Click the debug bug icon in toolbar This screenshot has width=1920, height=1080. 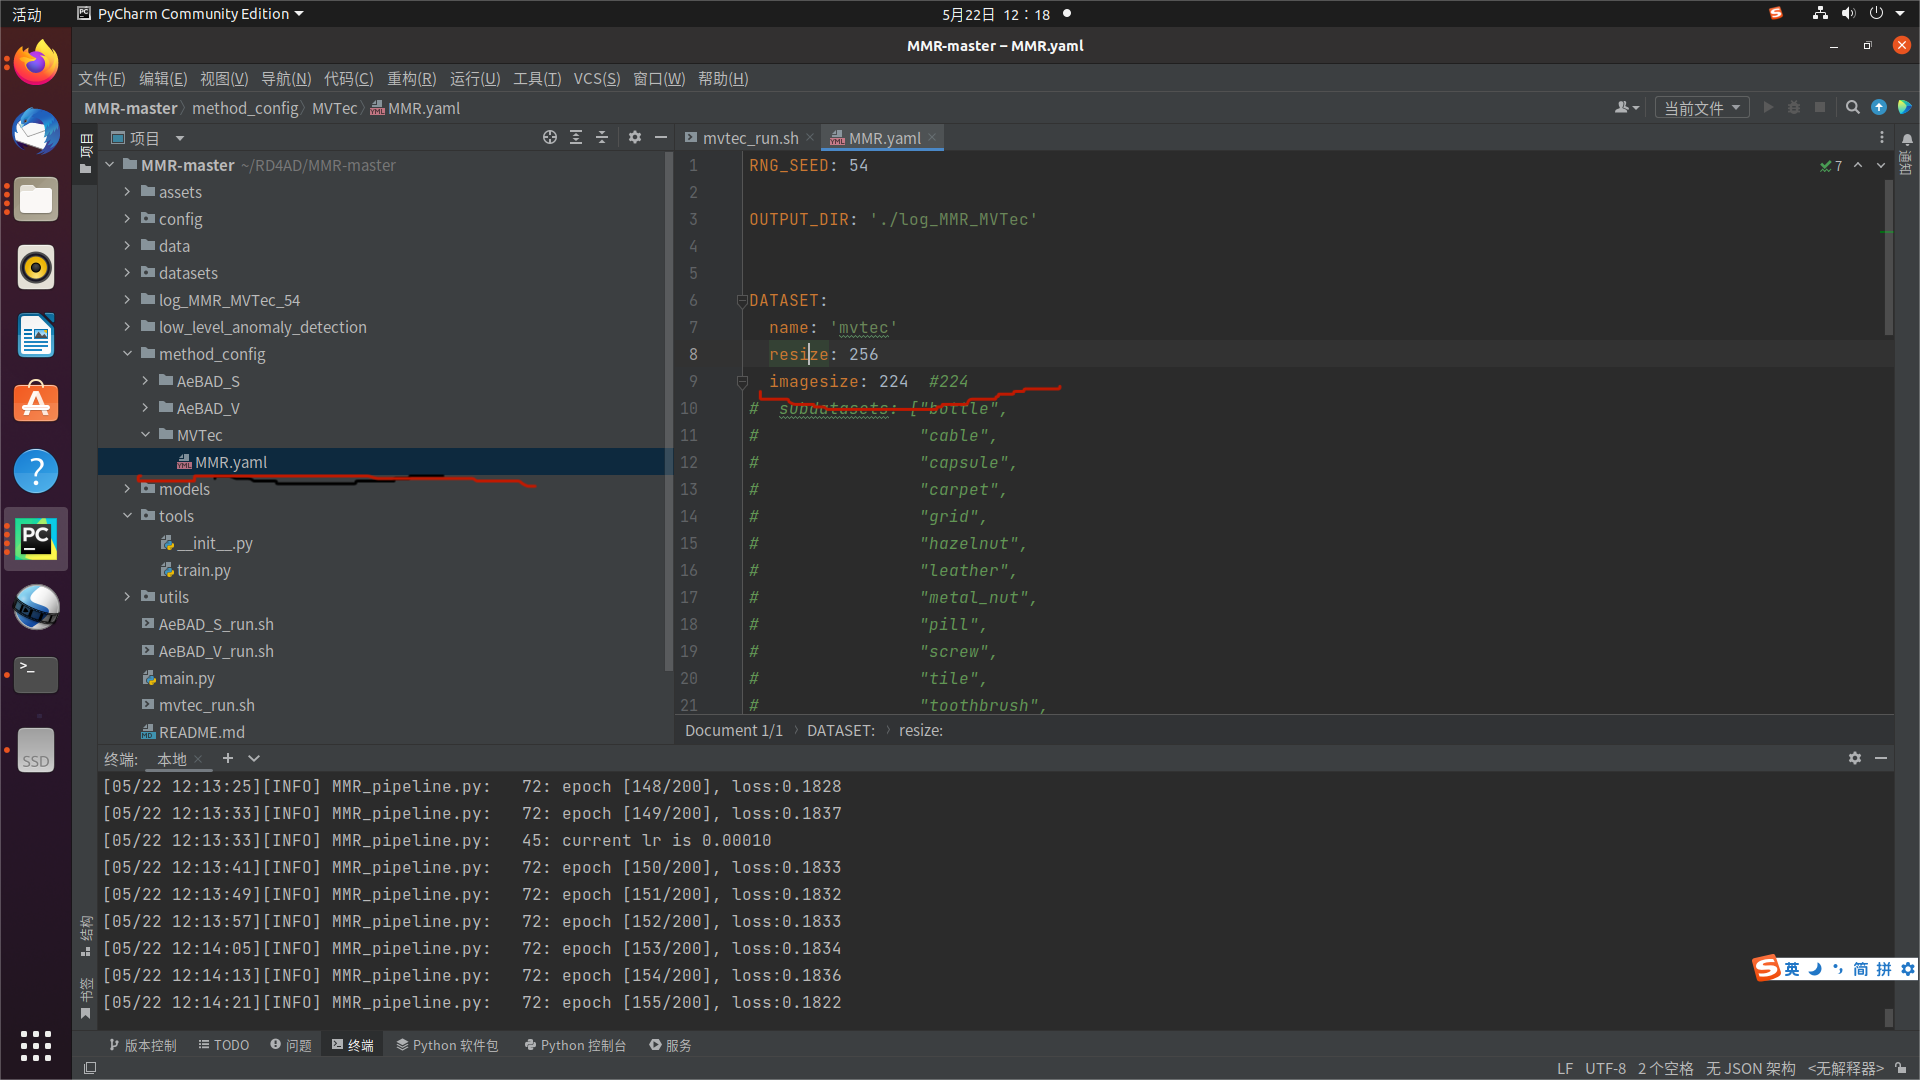(1793, 107)
